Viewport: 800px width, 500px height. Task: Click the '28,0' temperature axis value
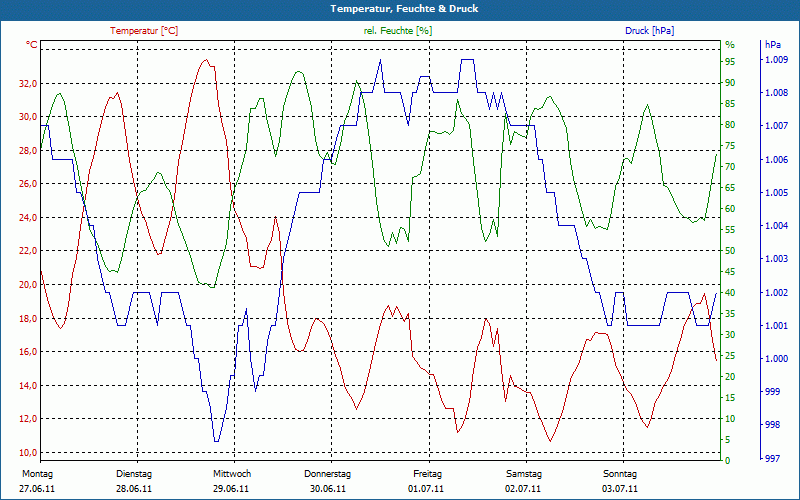point(28,150)
